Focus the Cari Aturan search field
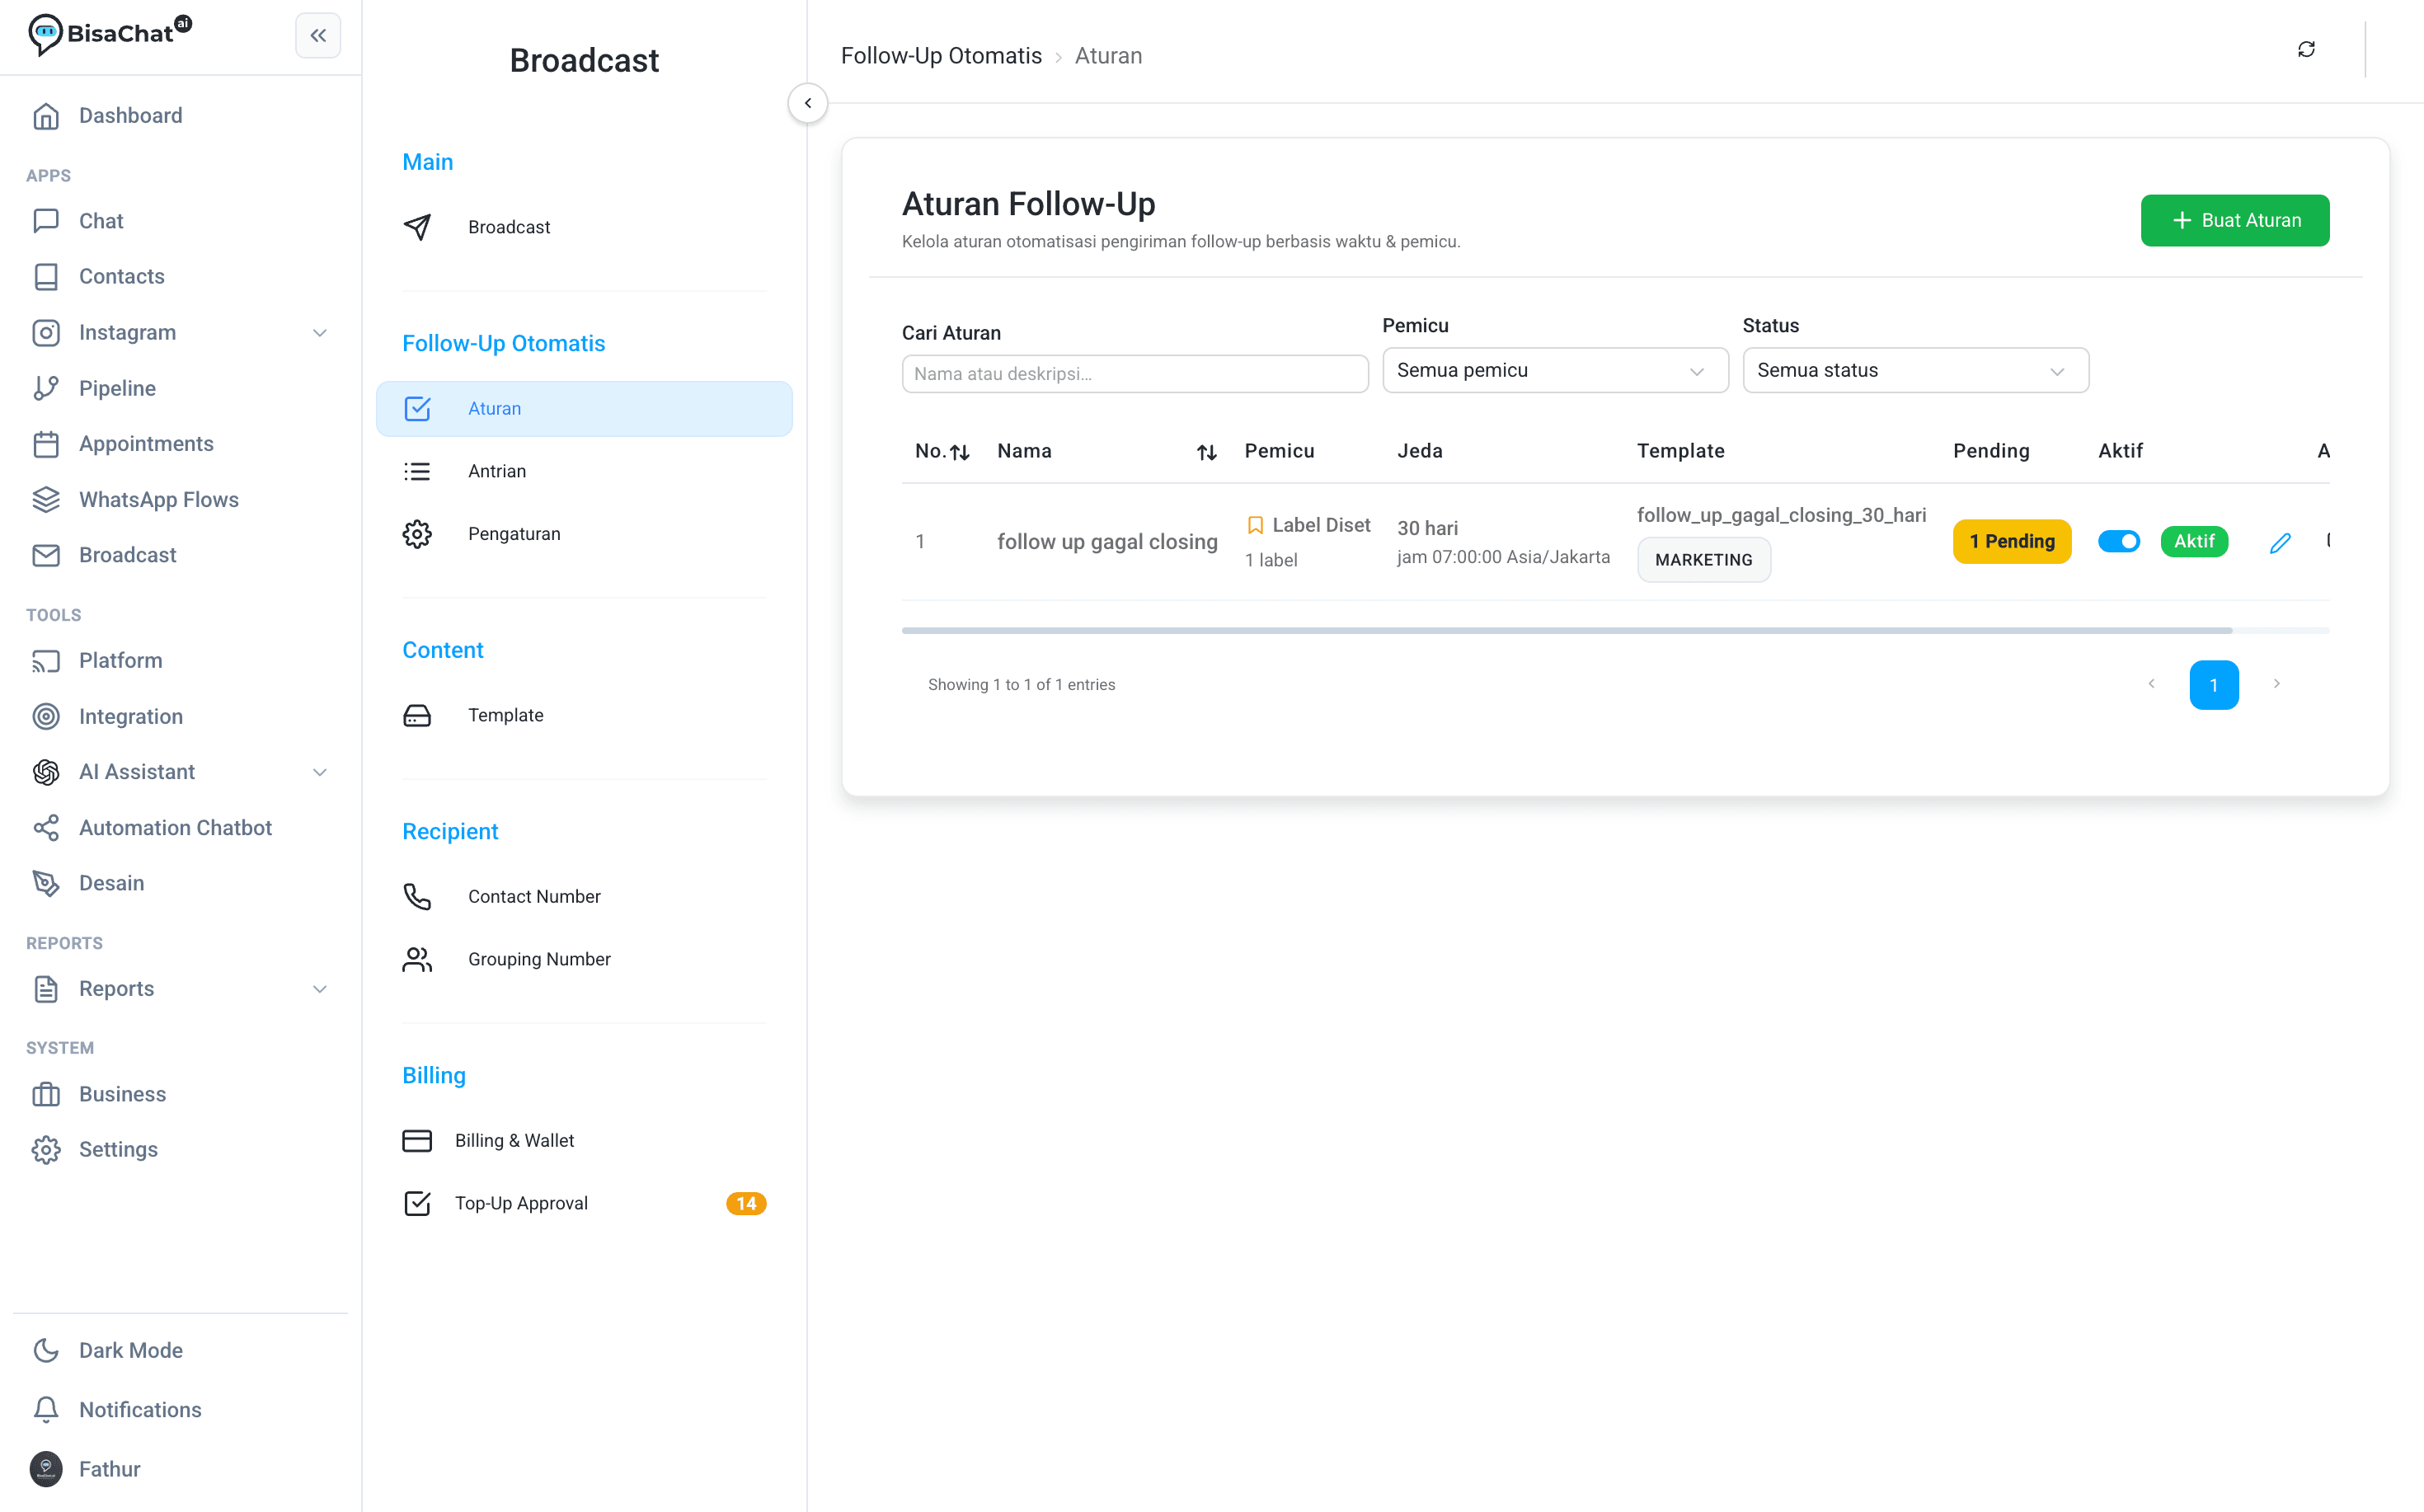Viewport: 2424px width, 1512px height. (1135, 374)
